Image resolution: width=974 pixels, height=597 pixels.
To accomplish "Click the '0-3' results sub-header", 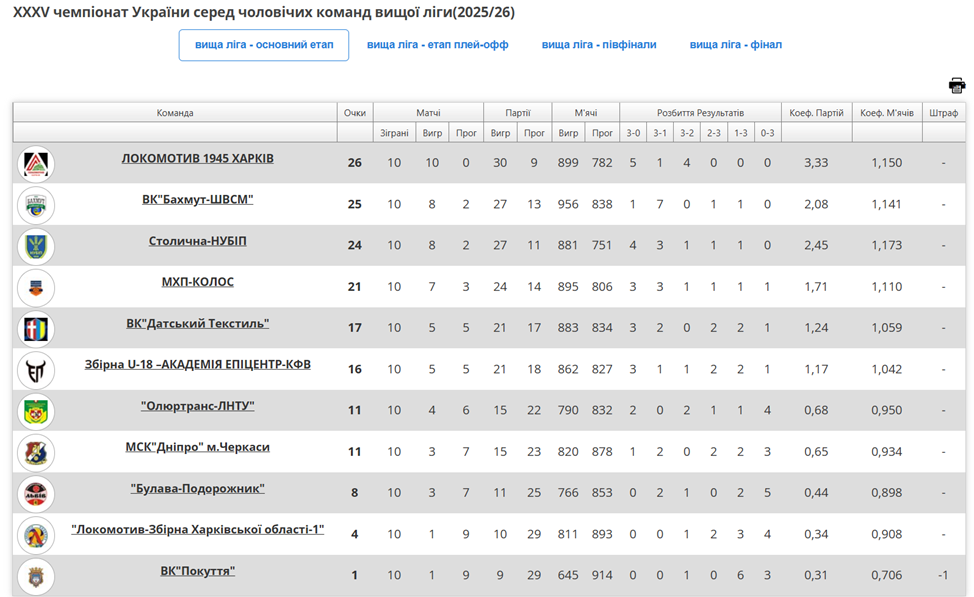I will tap(767, 132).
